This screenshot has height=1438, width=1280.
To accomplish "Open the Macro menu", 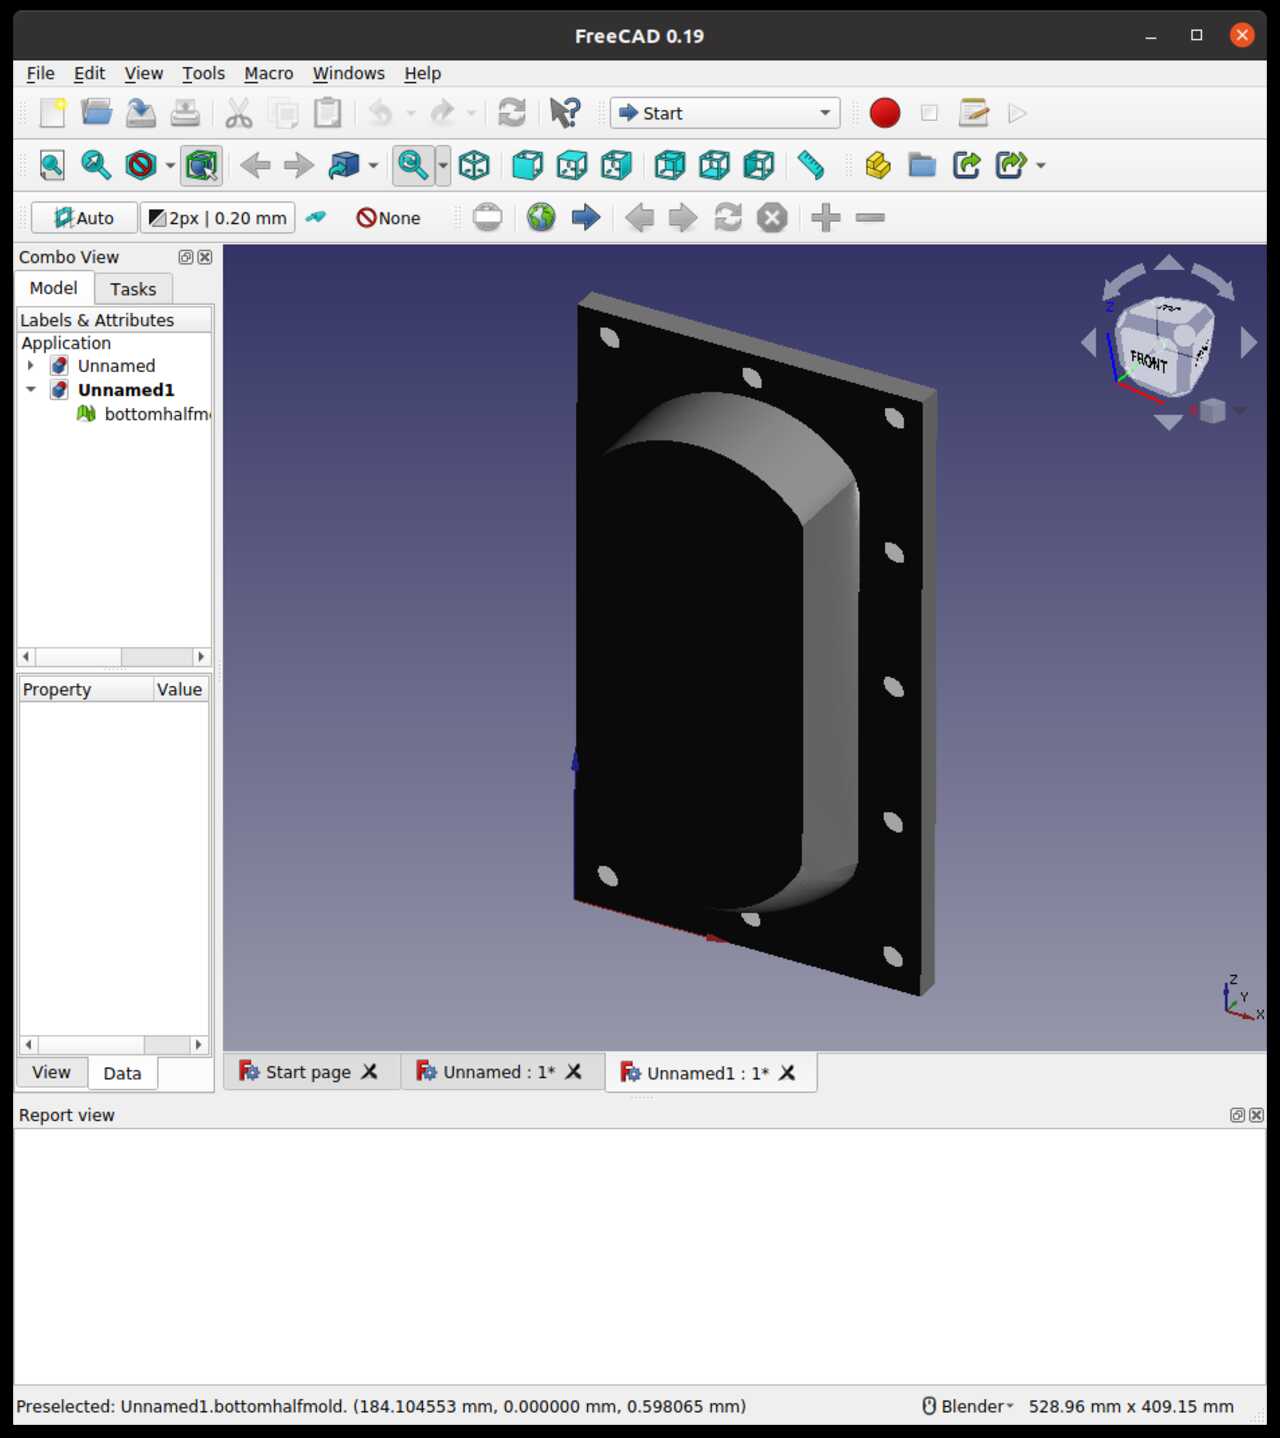I will pos(269,73).
